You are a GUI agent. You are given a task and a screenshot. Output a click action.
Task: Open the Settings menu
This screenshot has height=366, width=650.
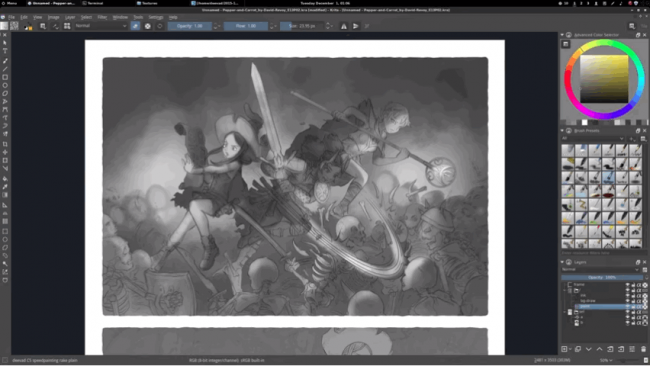[x=155, y=17]
